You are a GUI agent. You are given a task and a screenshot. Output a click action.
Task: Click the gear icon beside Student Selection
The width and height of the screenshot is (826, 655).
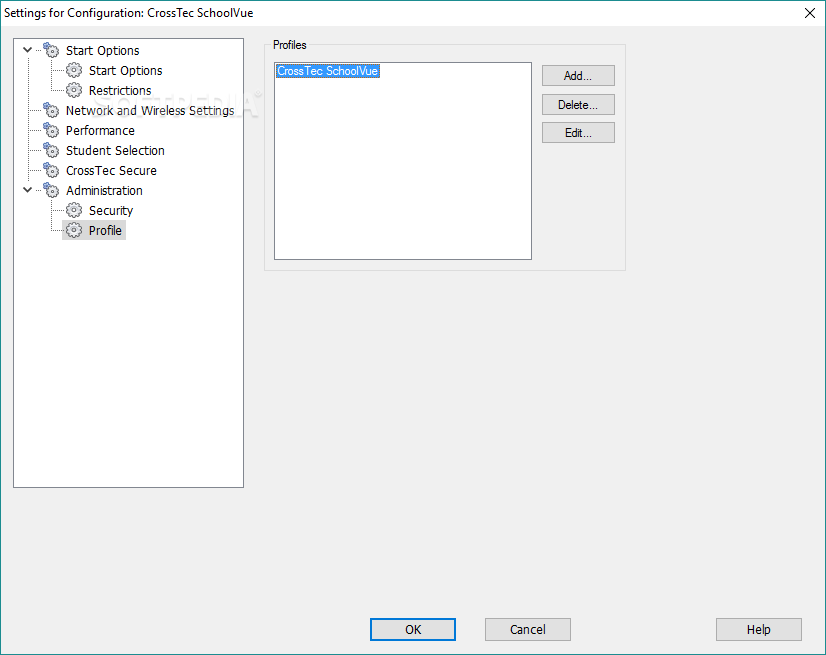pos(51,150)
